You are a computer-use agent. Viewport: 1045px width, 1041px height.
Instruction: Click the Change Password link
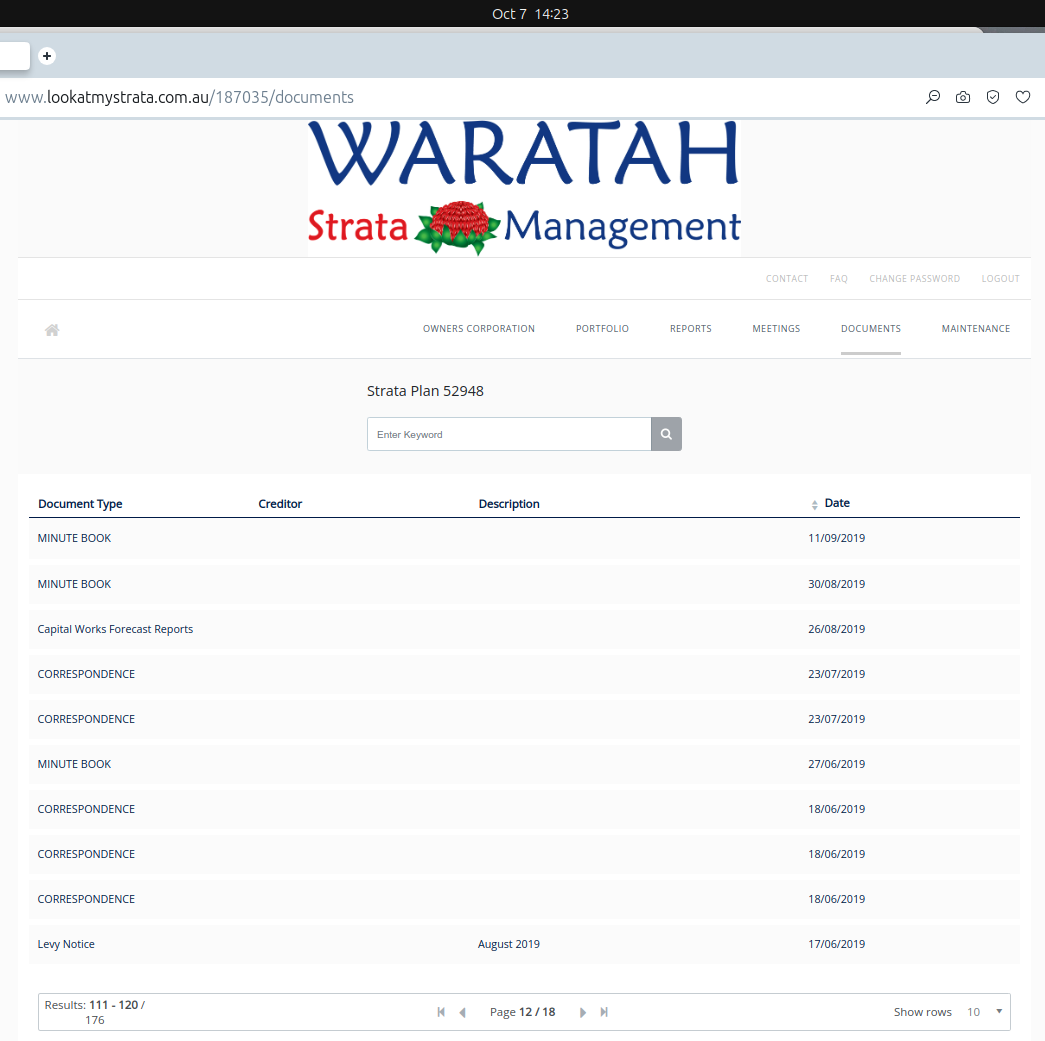(x=914, y=279)
